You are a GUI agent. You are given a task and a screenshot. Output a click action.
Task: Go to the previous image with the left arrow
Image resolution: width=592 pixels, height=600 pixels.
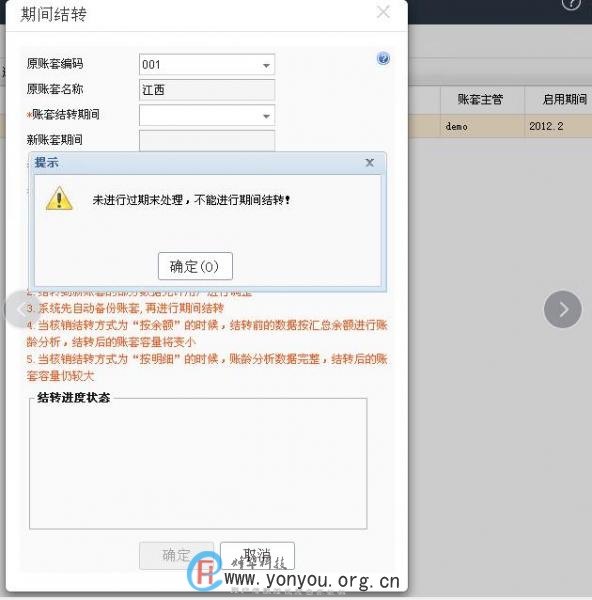tap(19, 309)
